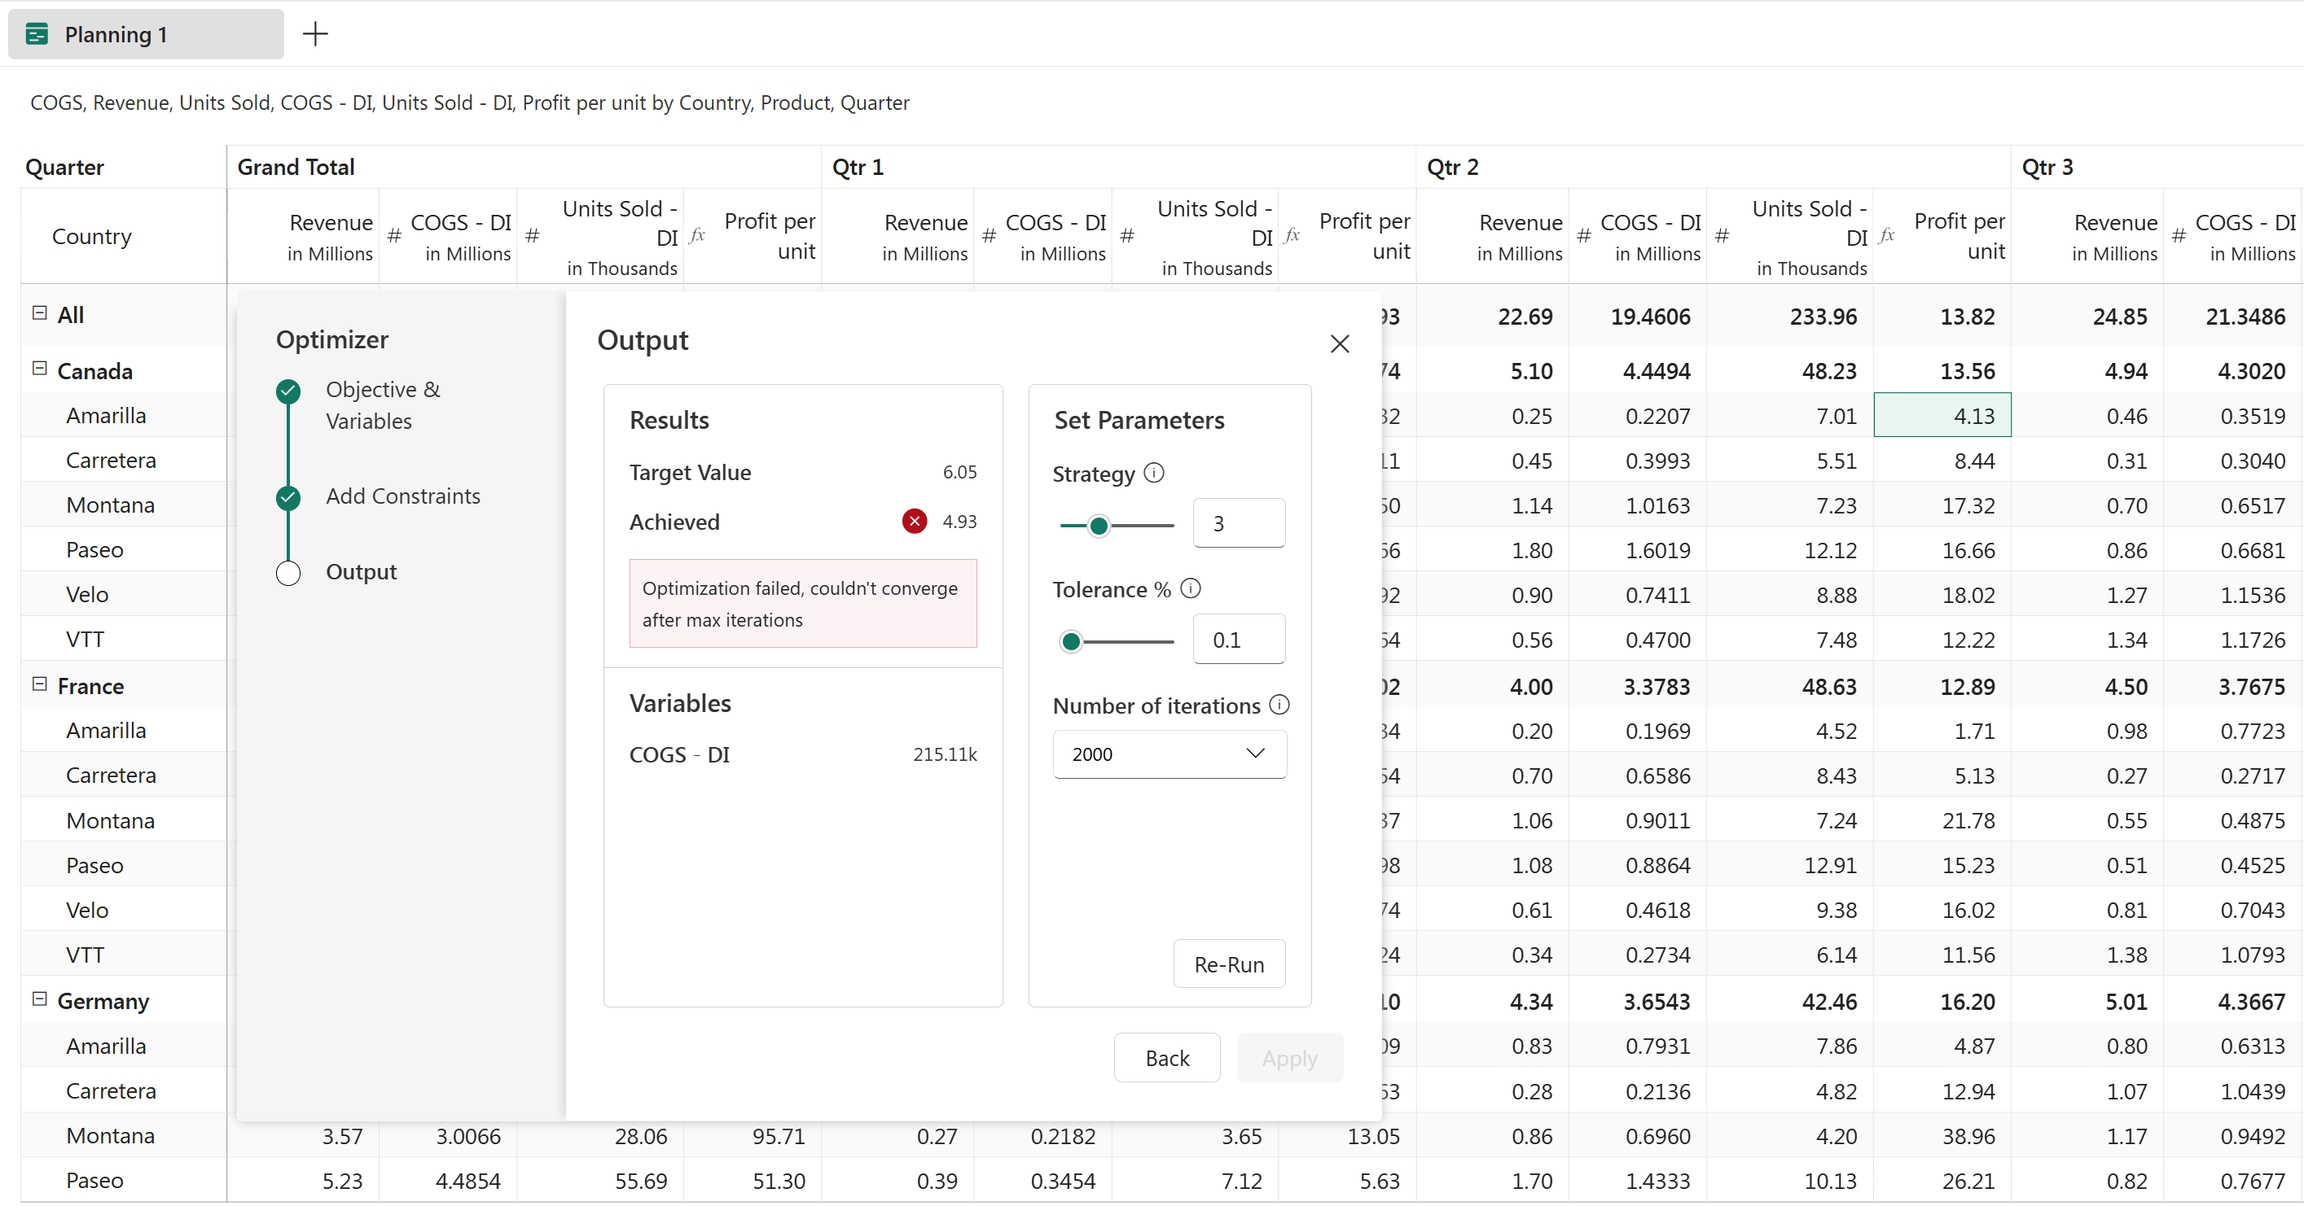2304x1206 pixels.
Task: Collapse the Canada row group
Action: tap(40, 369)
